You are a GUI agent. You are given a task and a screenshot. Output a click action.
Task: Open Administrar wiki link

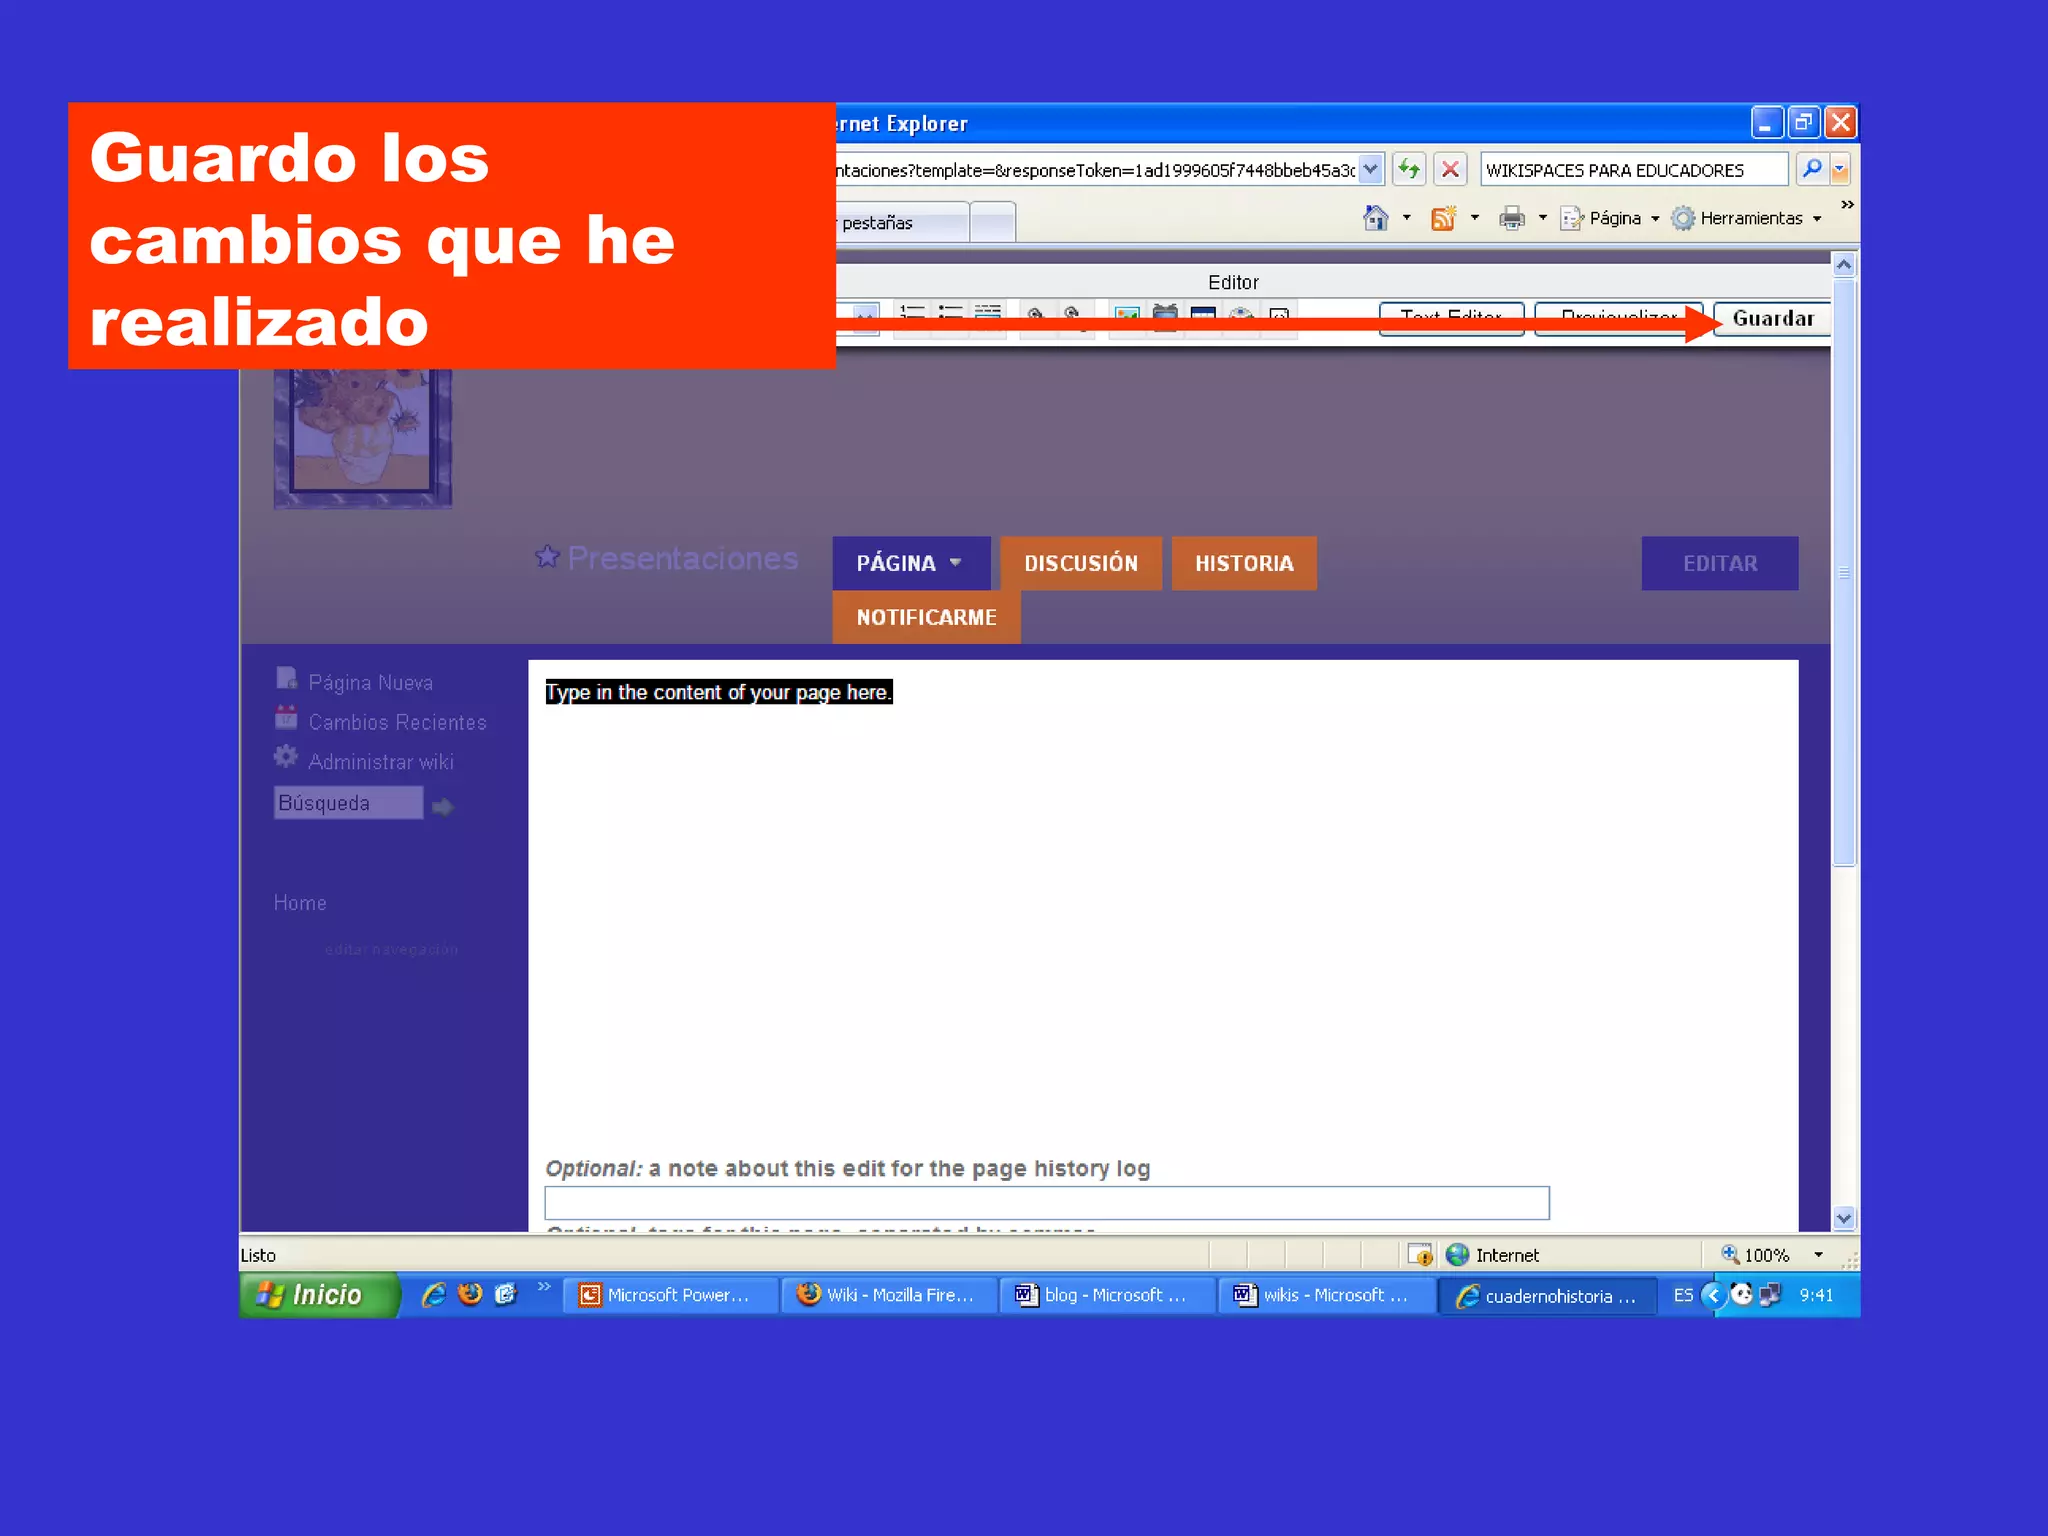(380, 762)
